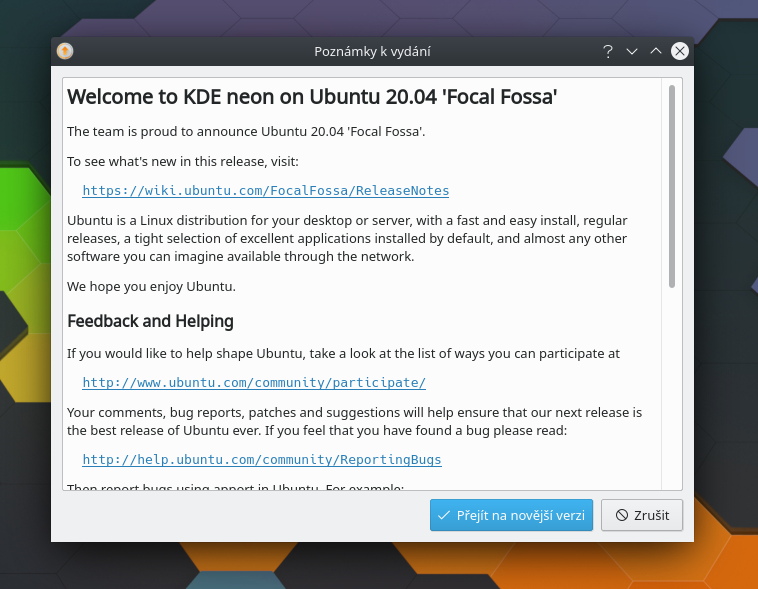Screen dimensions: 758x589
Task: Click the Přejít na novější verzi button
Action: click(511, 515)
